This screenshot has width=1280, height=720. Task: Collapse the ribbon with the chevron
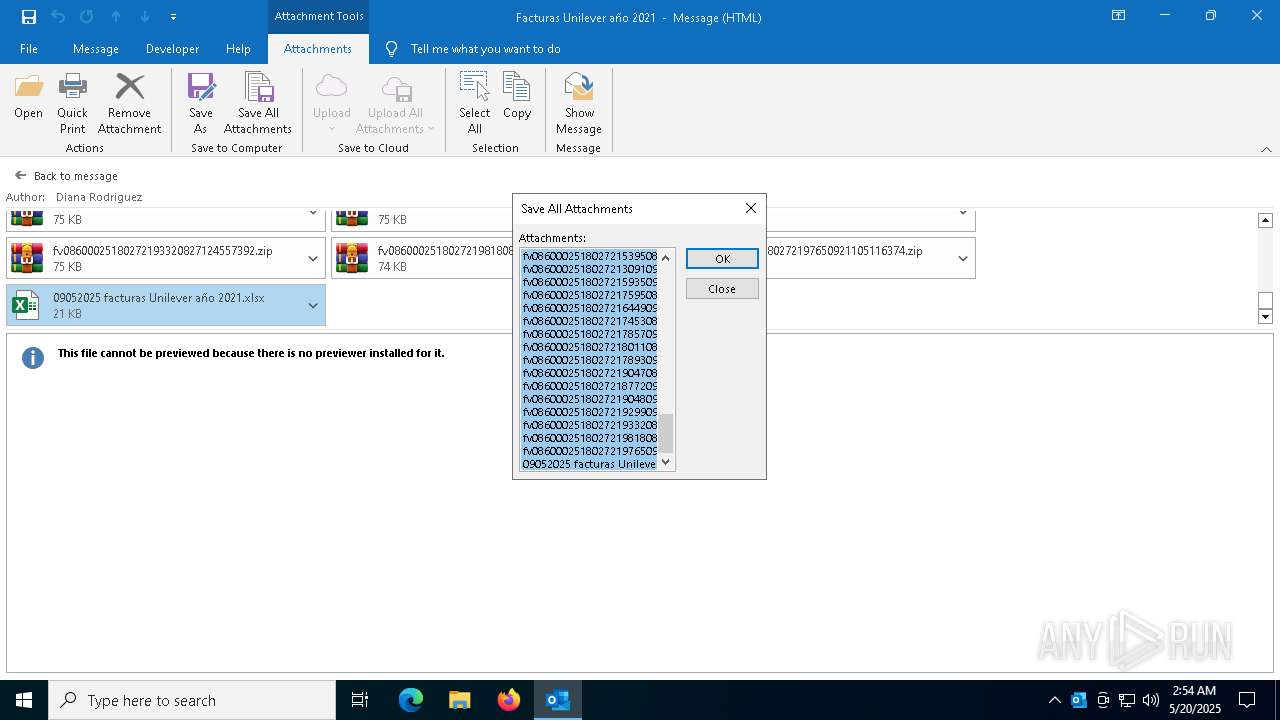click(1266, 149)
